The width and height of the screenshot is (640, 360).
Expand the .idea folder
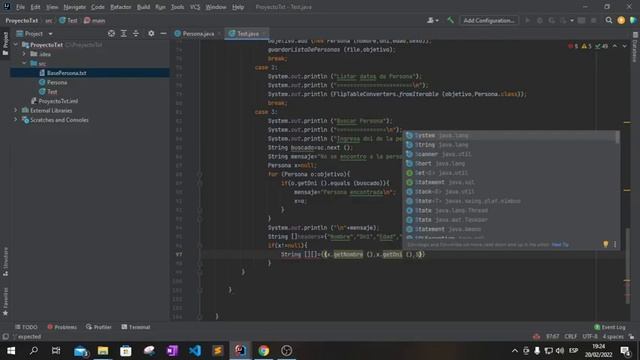[x=24, y=54]
